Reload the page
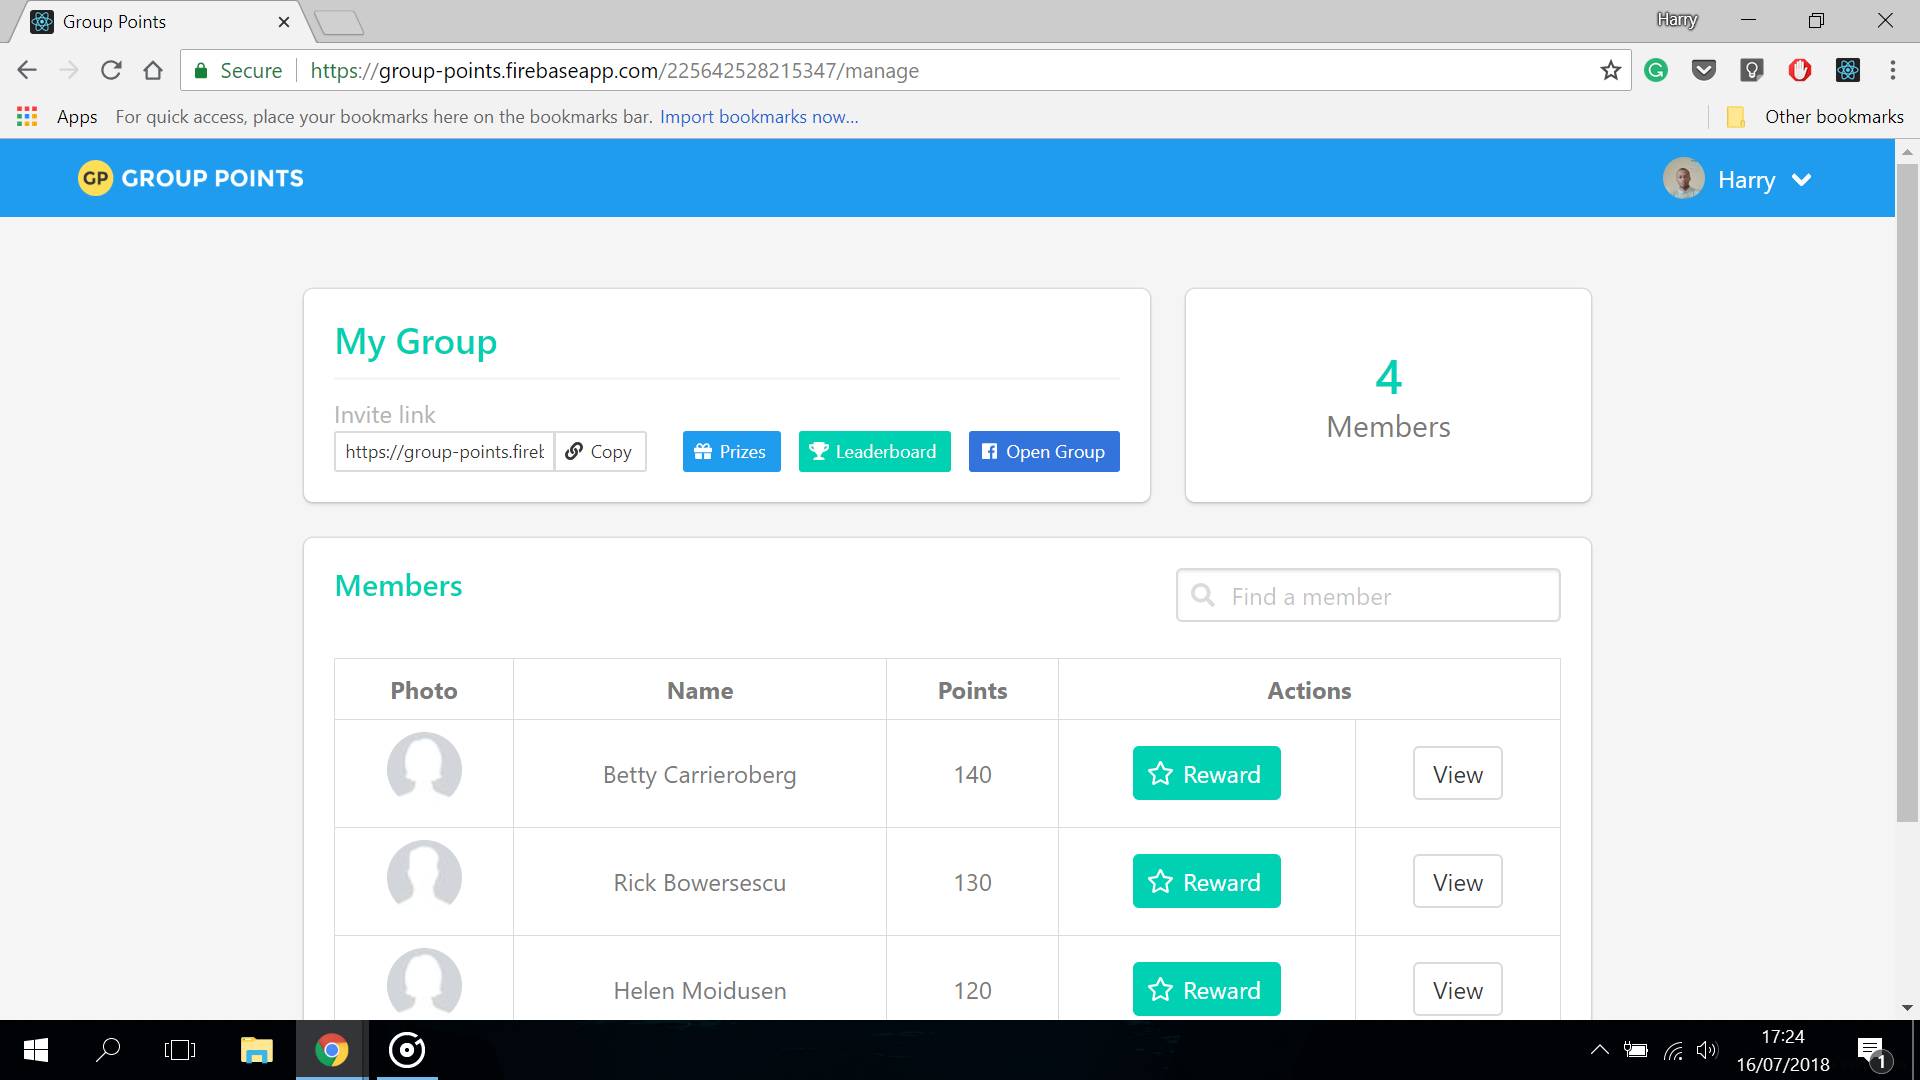The width and height of the screenshot is (1920, 1080). (111, 71)
